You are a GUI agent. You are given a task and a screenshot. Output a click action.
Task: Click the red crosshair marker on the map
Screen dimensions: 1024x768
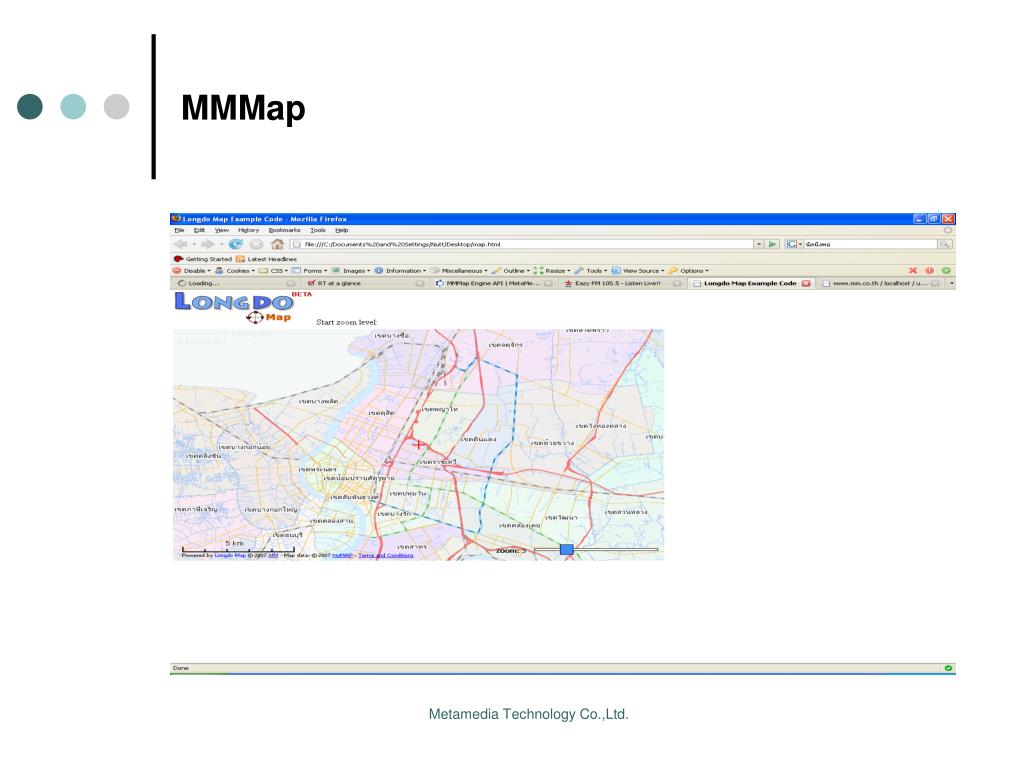click(417, 445)
